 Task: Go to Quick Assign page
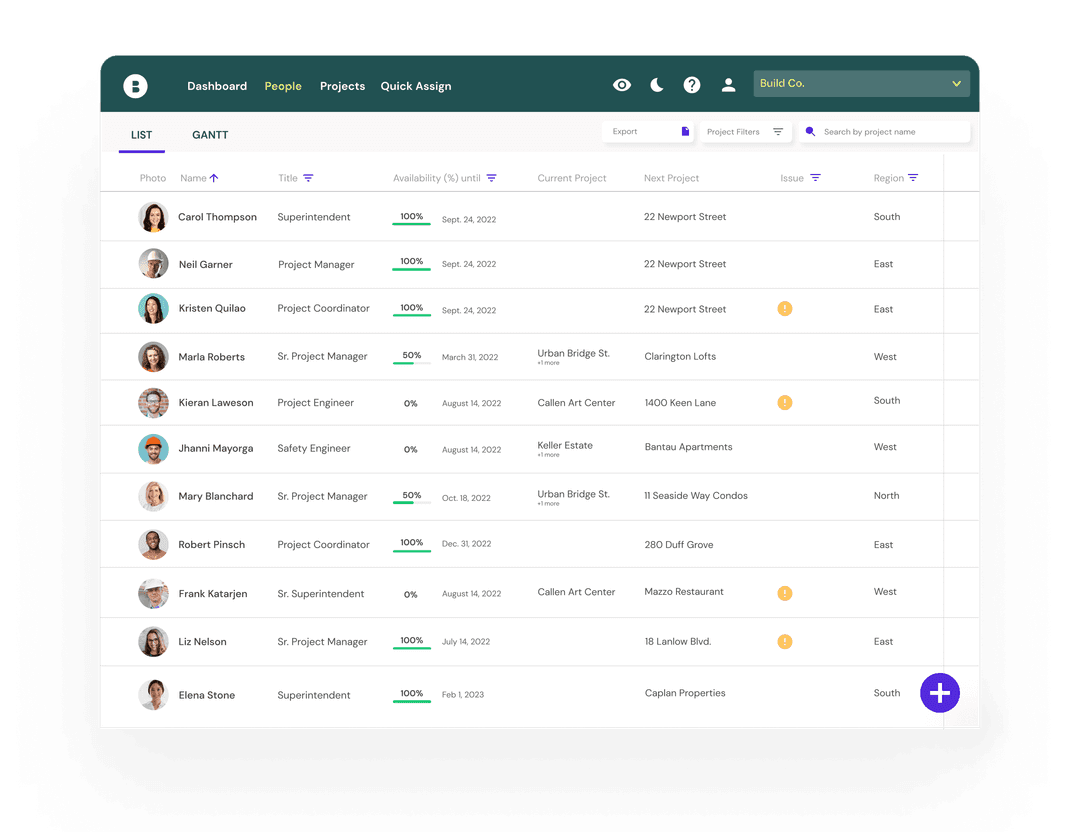415,86
